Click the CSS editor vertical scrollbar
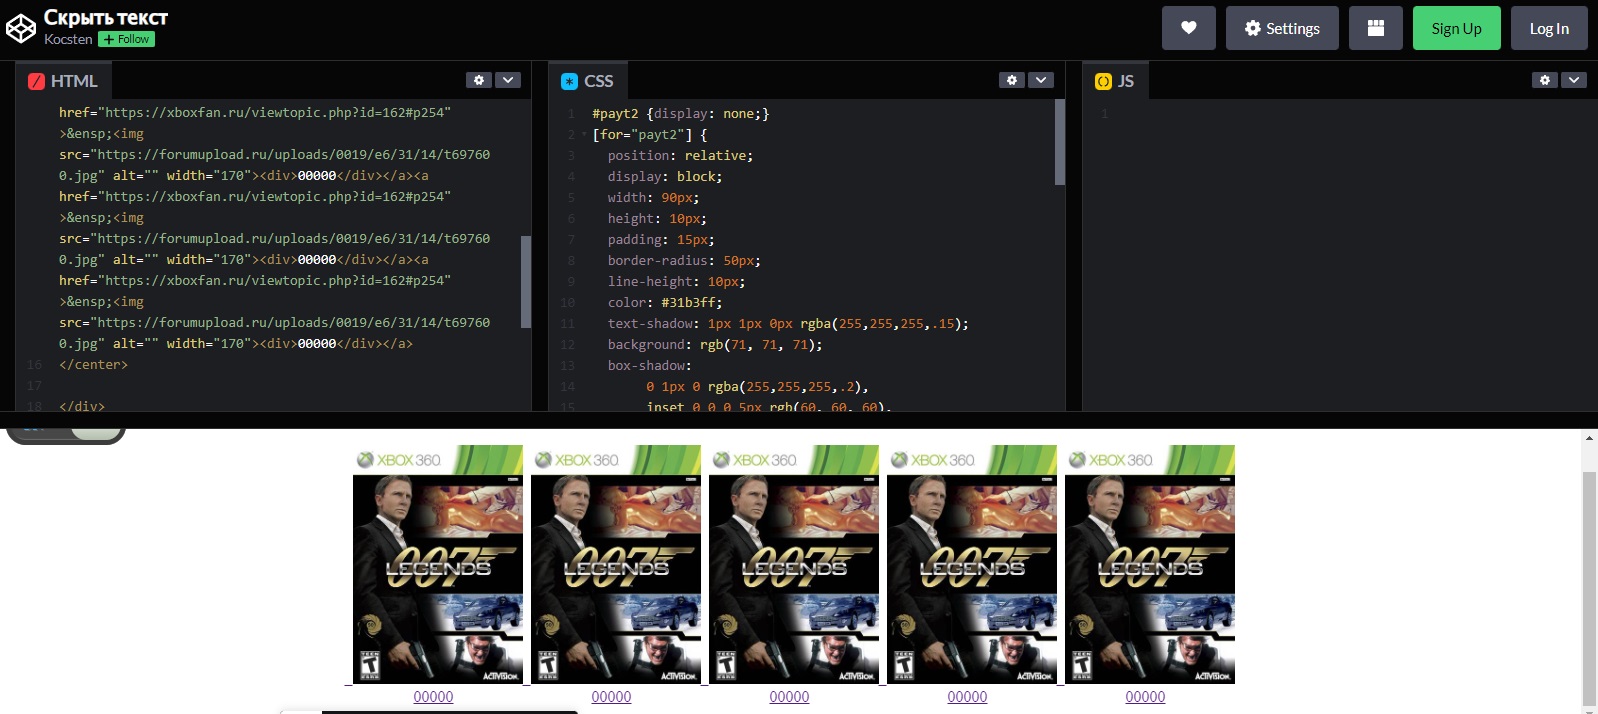Viewport: 1598px width, 714px height. point(1060,142)
